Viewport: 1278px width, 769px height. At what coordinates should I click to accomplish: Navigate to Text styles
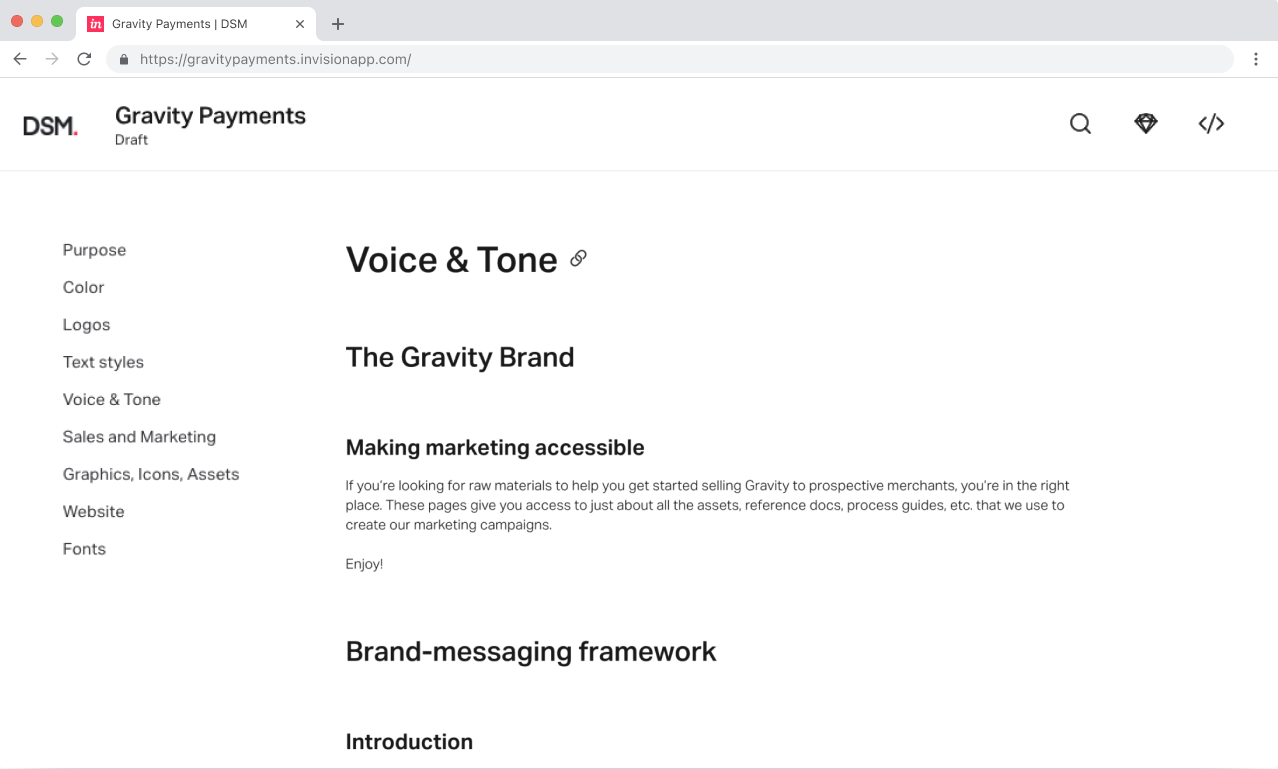click(x=103, y=362)
